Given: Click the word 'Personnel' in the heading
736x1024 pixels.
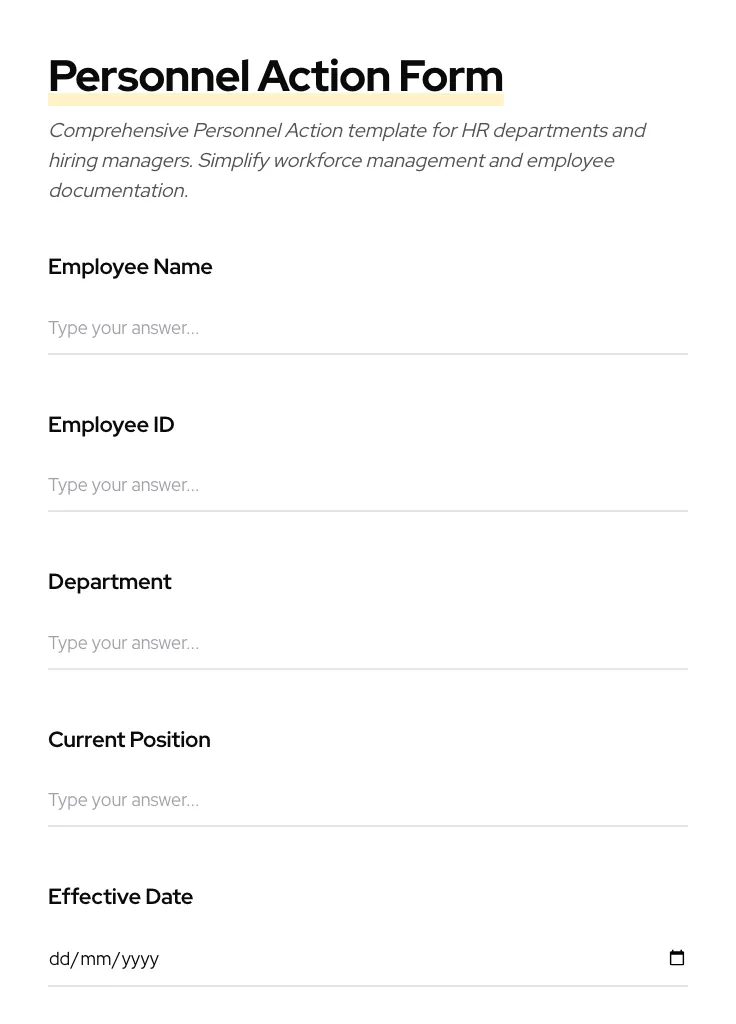Looking at the screenshot, I should [x=148, y=77].
